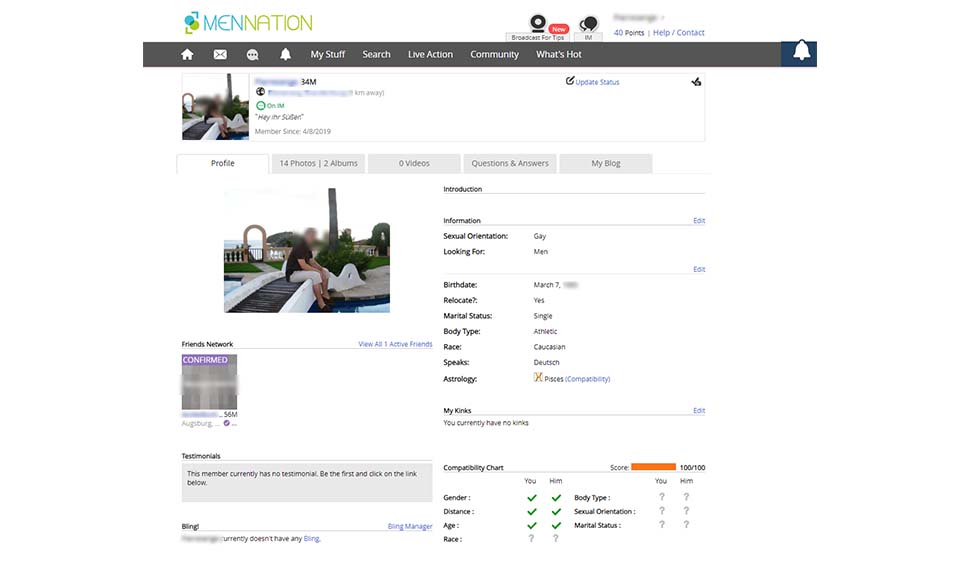
Task: Click the MenNation logo
Action: (x=248, y=23)
